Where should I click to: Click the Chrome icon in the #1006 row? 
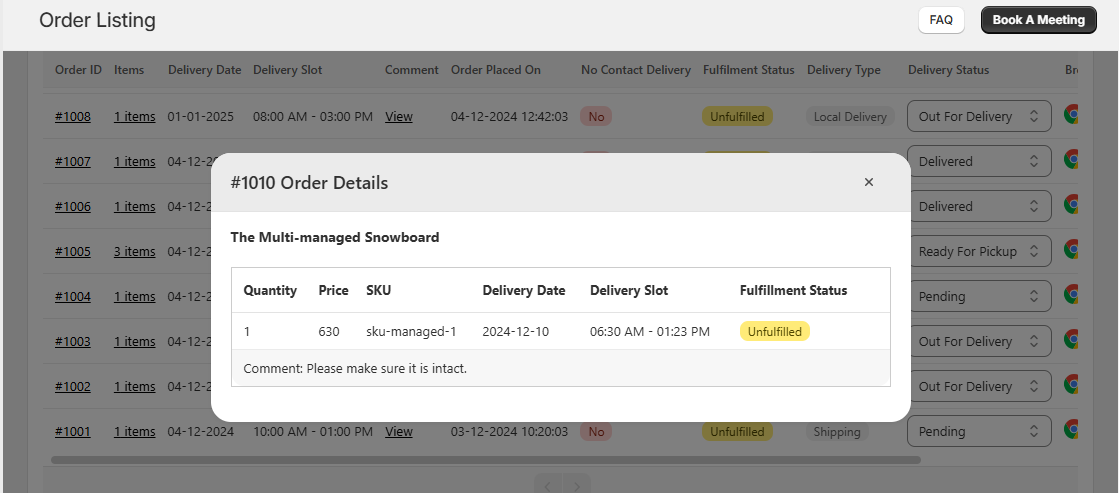[x=1071, y=206]
